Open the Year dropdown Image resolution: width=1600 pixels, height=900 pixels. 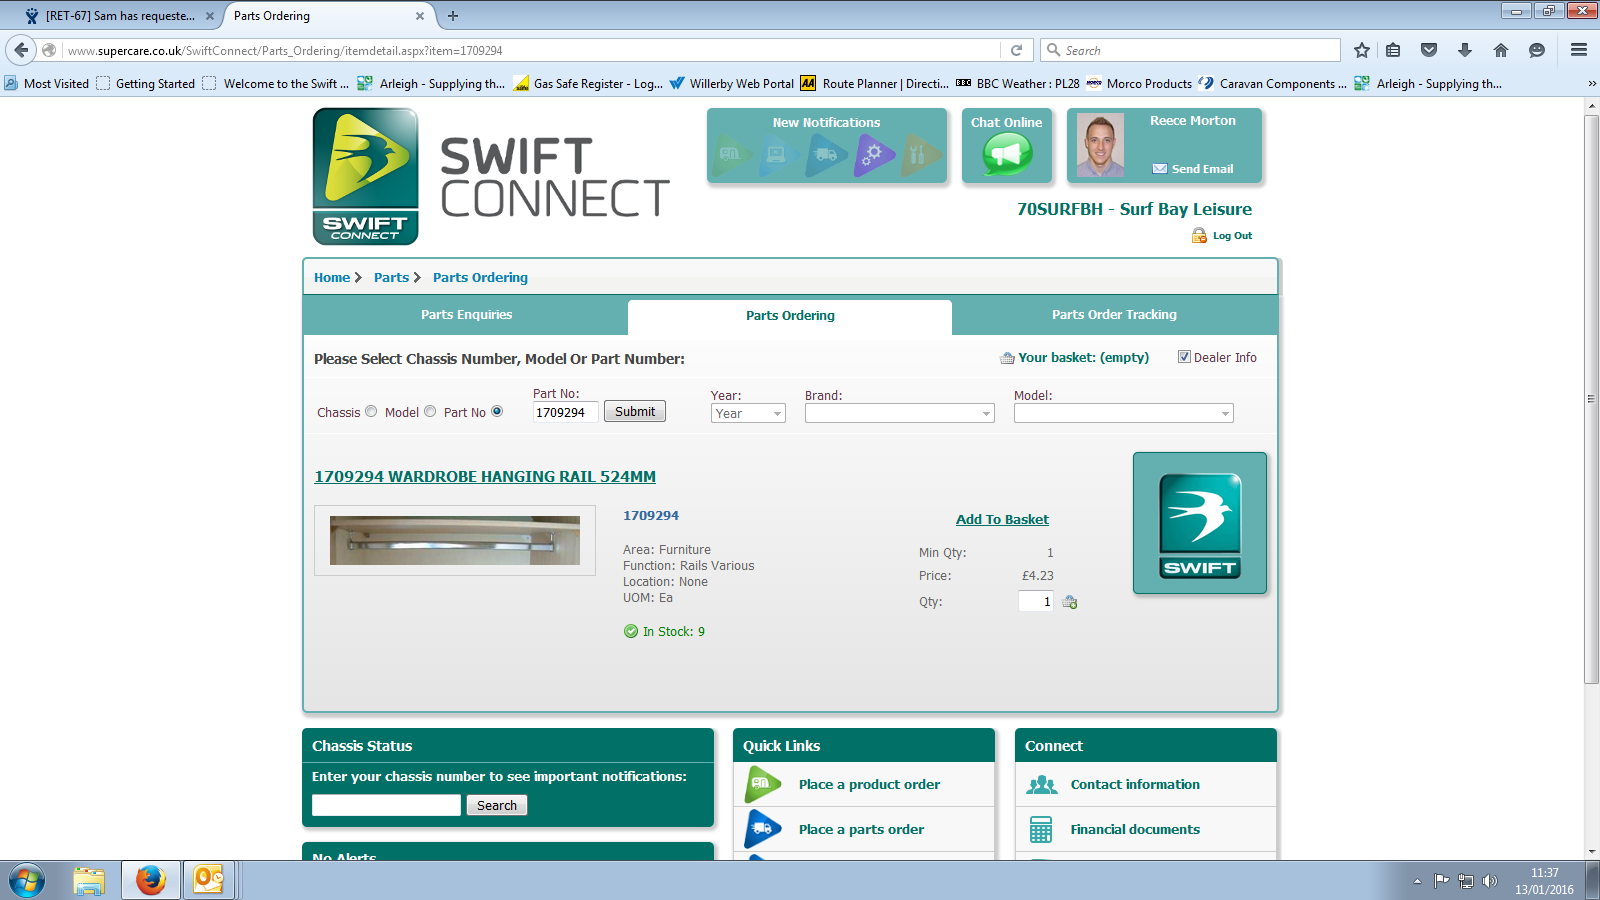748,414
